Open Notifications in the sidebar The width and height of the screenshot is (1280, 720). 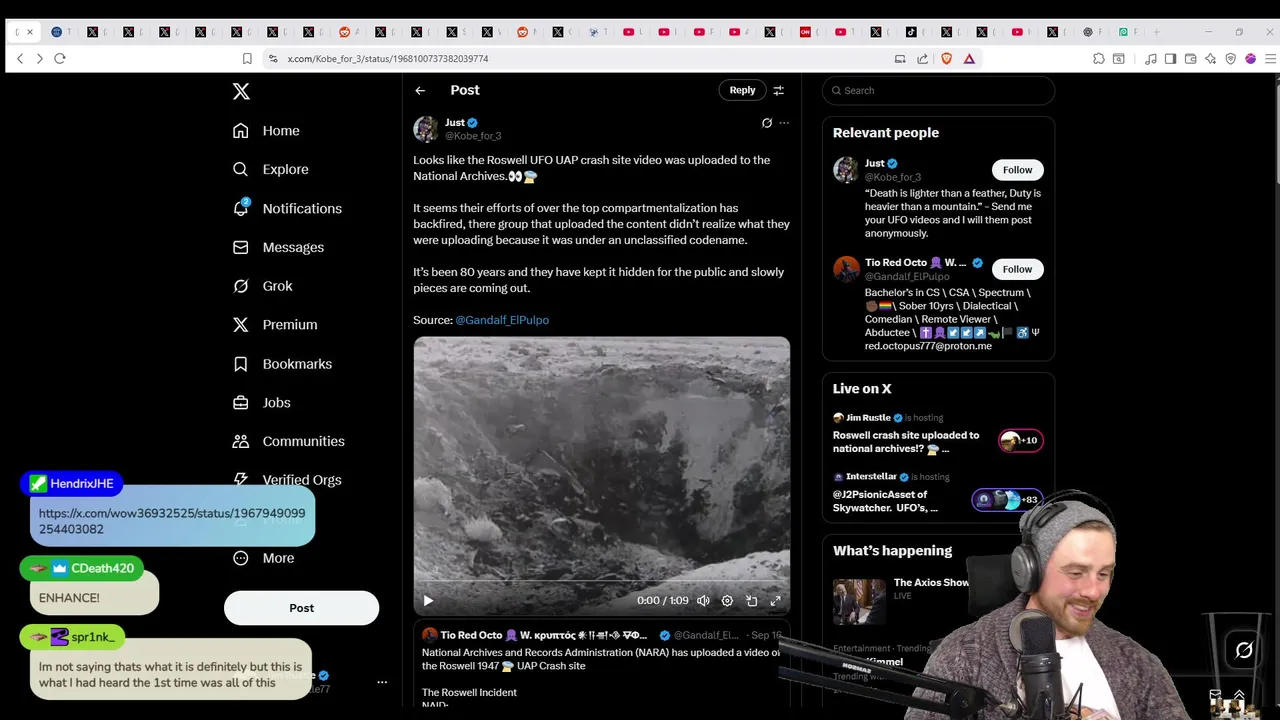point(287,208)
